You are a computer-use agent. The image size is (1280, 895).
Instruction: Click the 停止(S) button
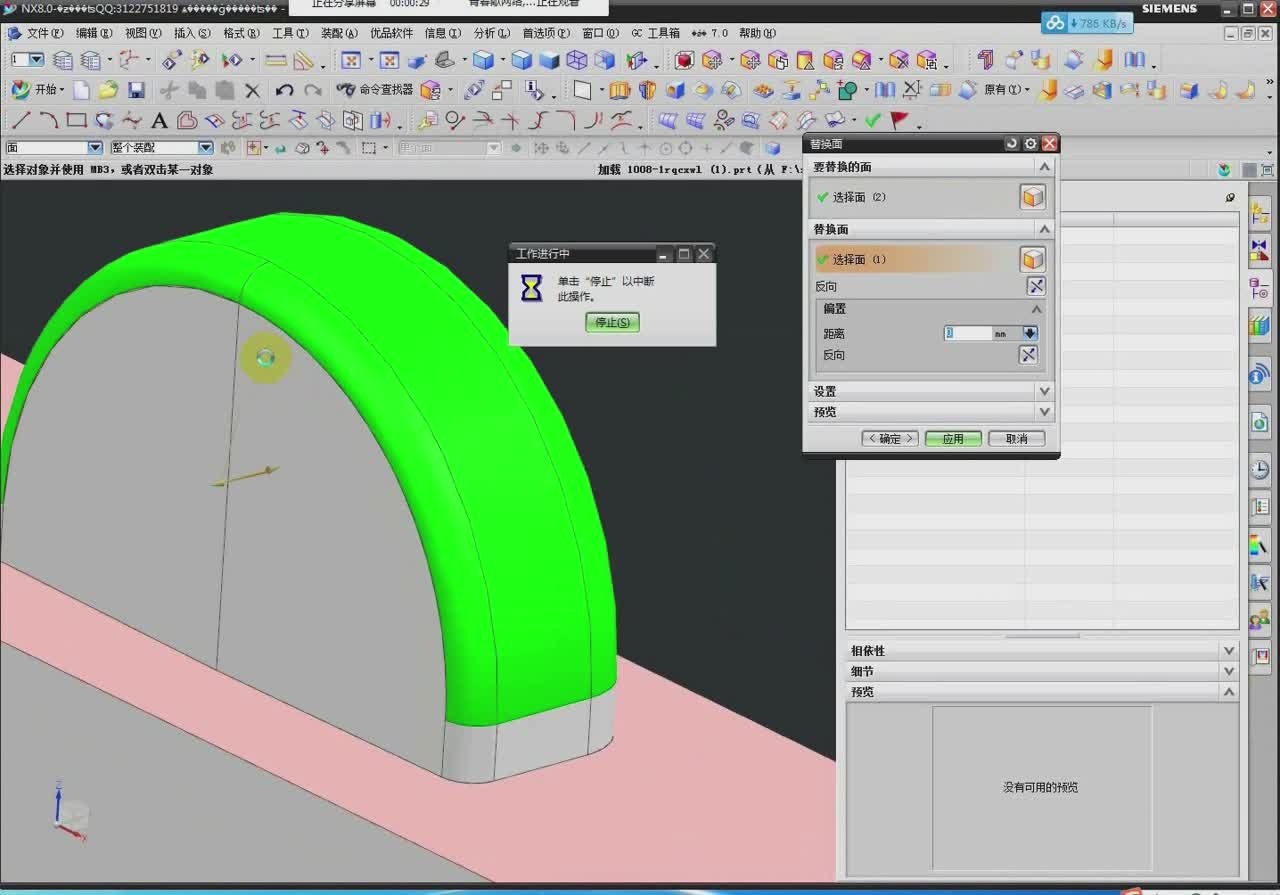click(612, 322)
